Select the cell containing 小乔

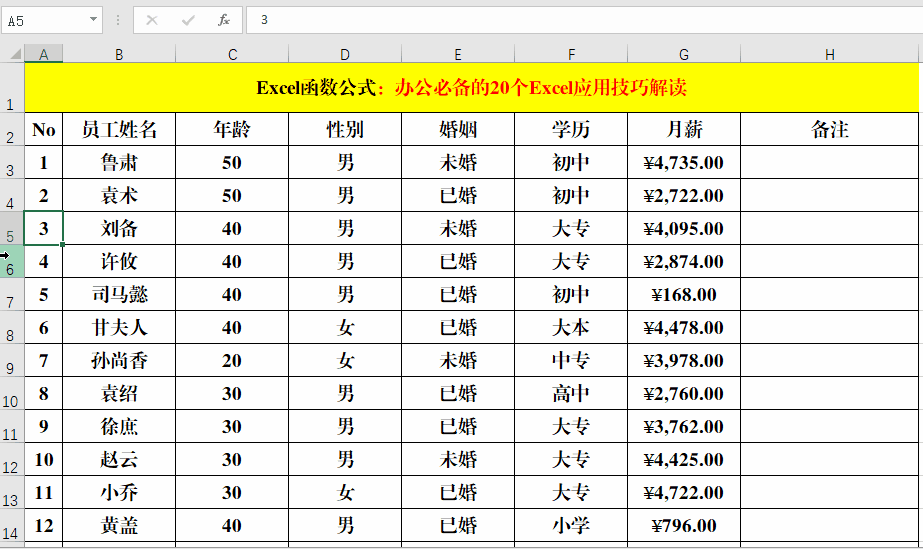(119, 491)
